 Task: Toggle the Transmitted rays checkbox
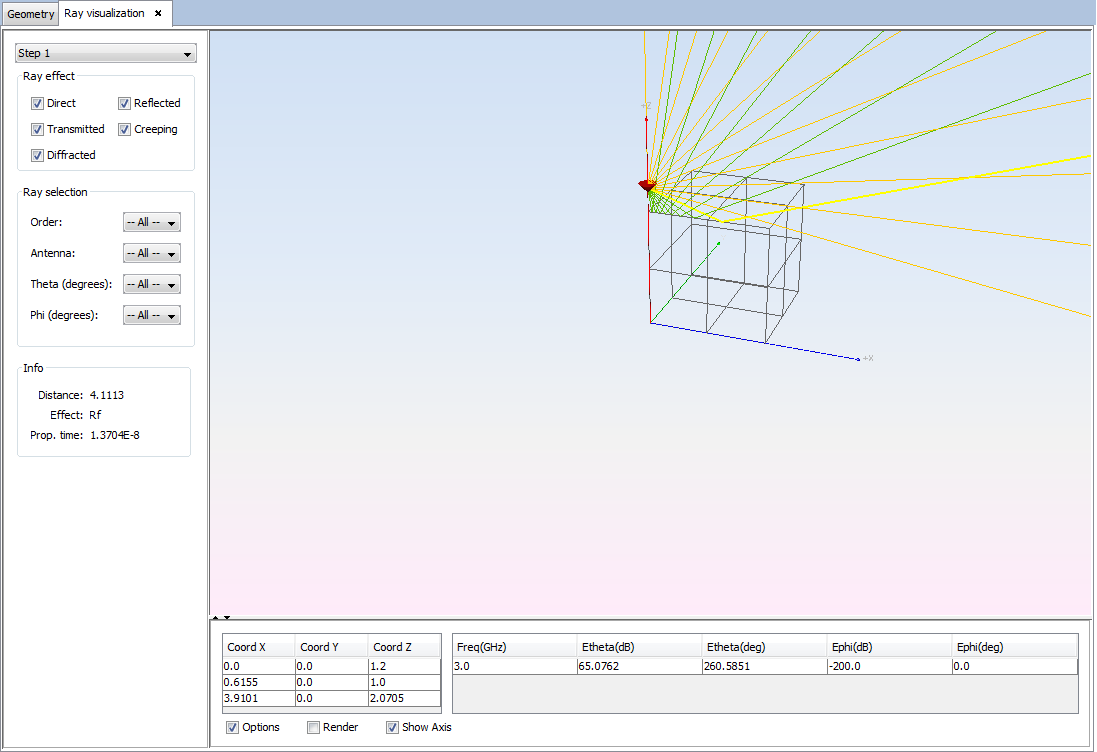(37, 129)
